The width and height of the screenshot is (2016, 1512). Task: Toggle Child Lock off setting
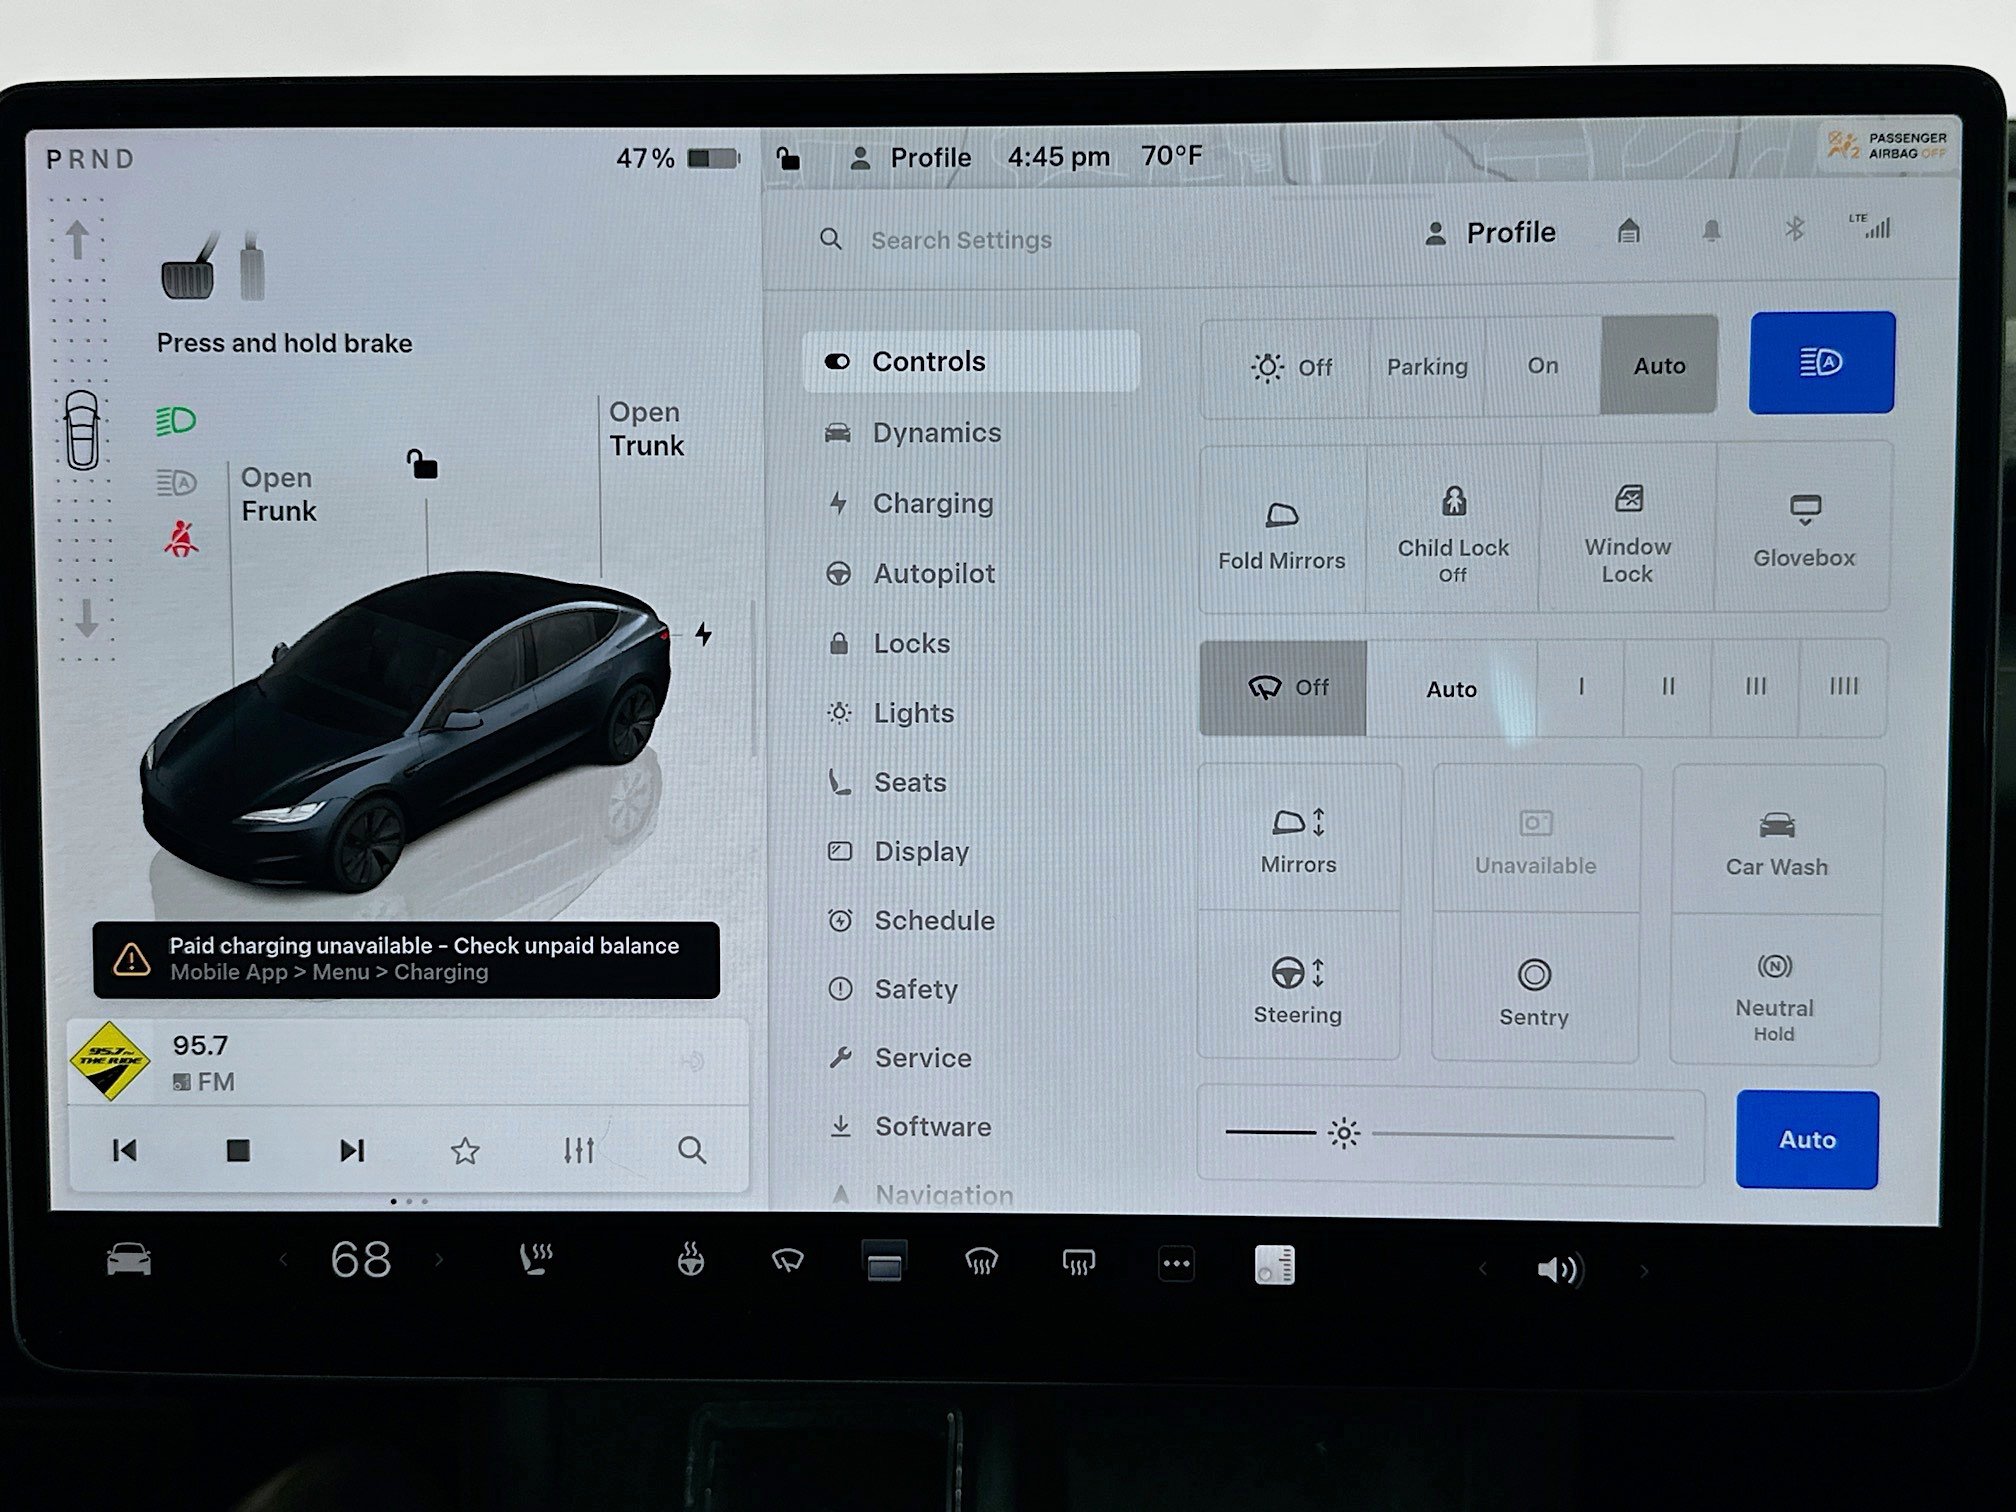pos(1452,531)
